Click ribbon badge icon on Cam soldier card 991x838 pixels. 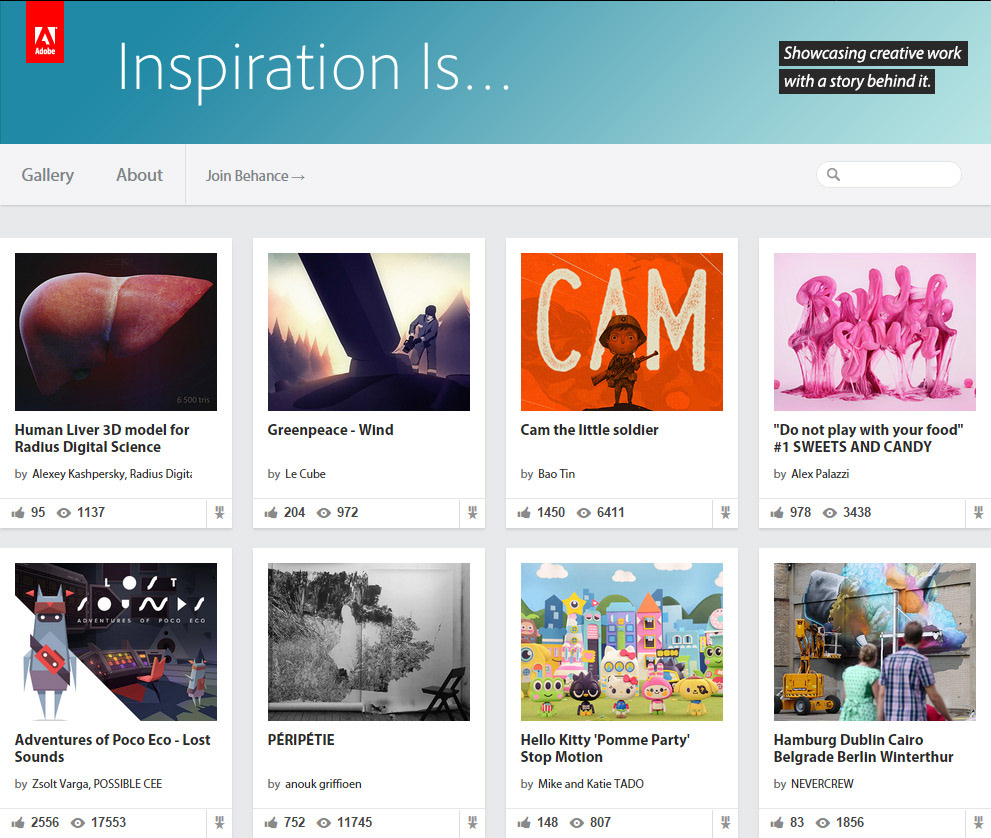tap(725, 513)
